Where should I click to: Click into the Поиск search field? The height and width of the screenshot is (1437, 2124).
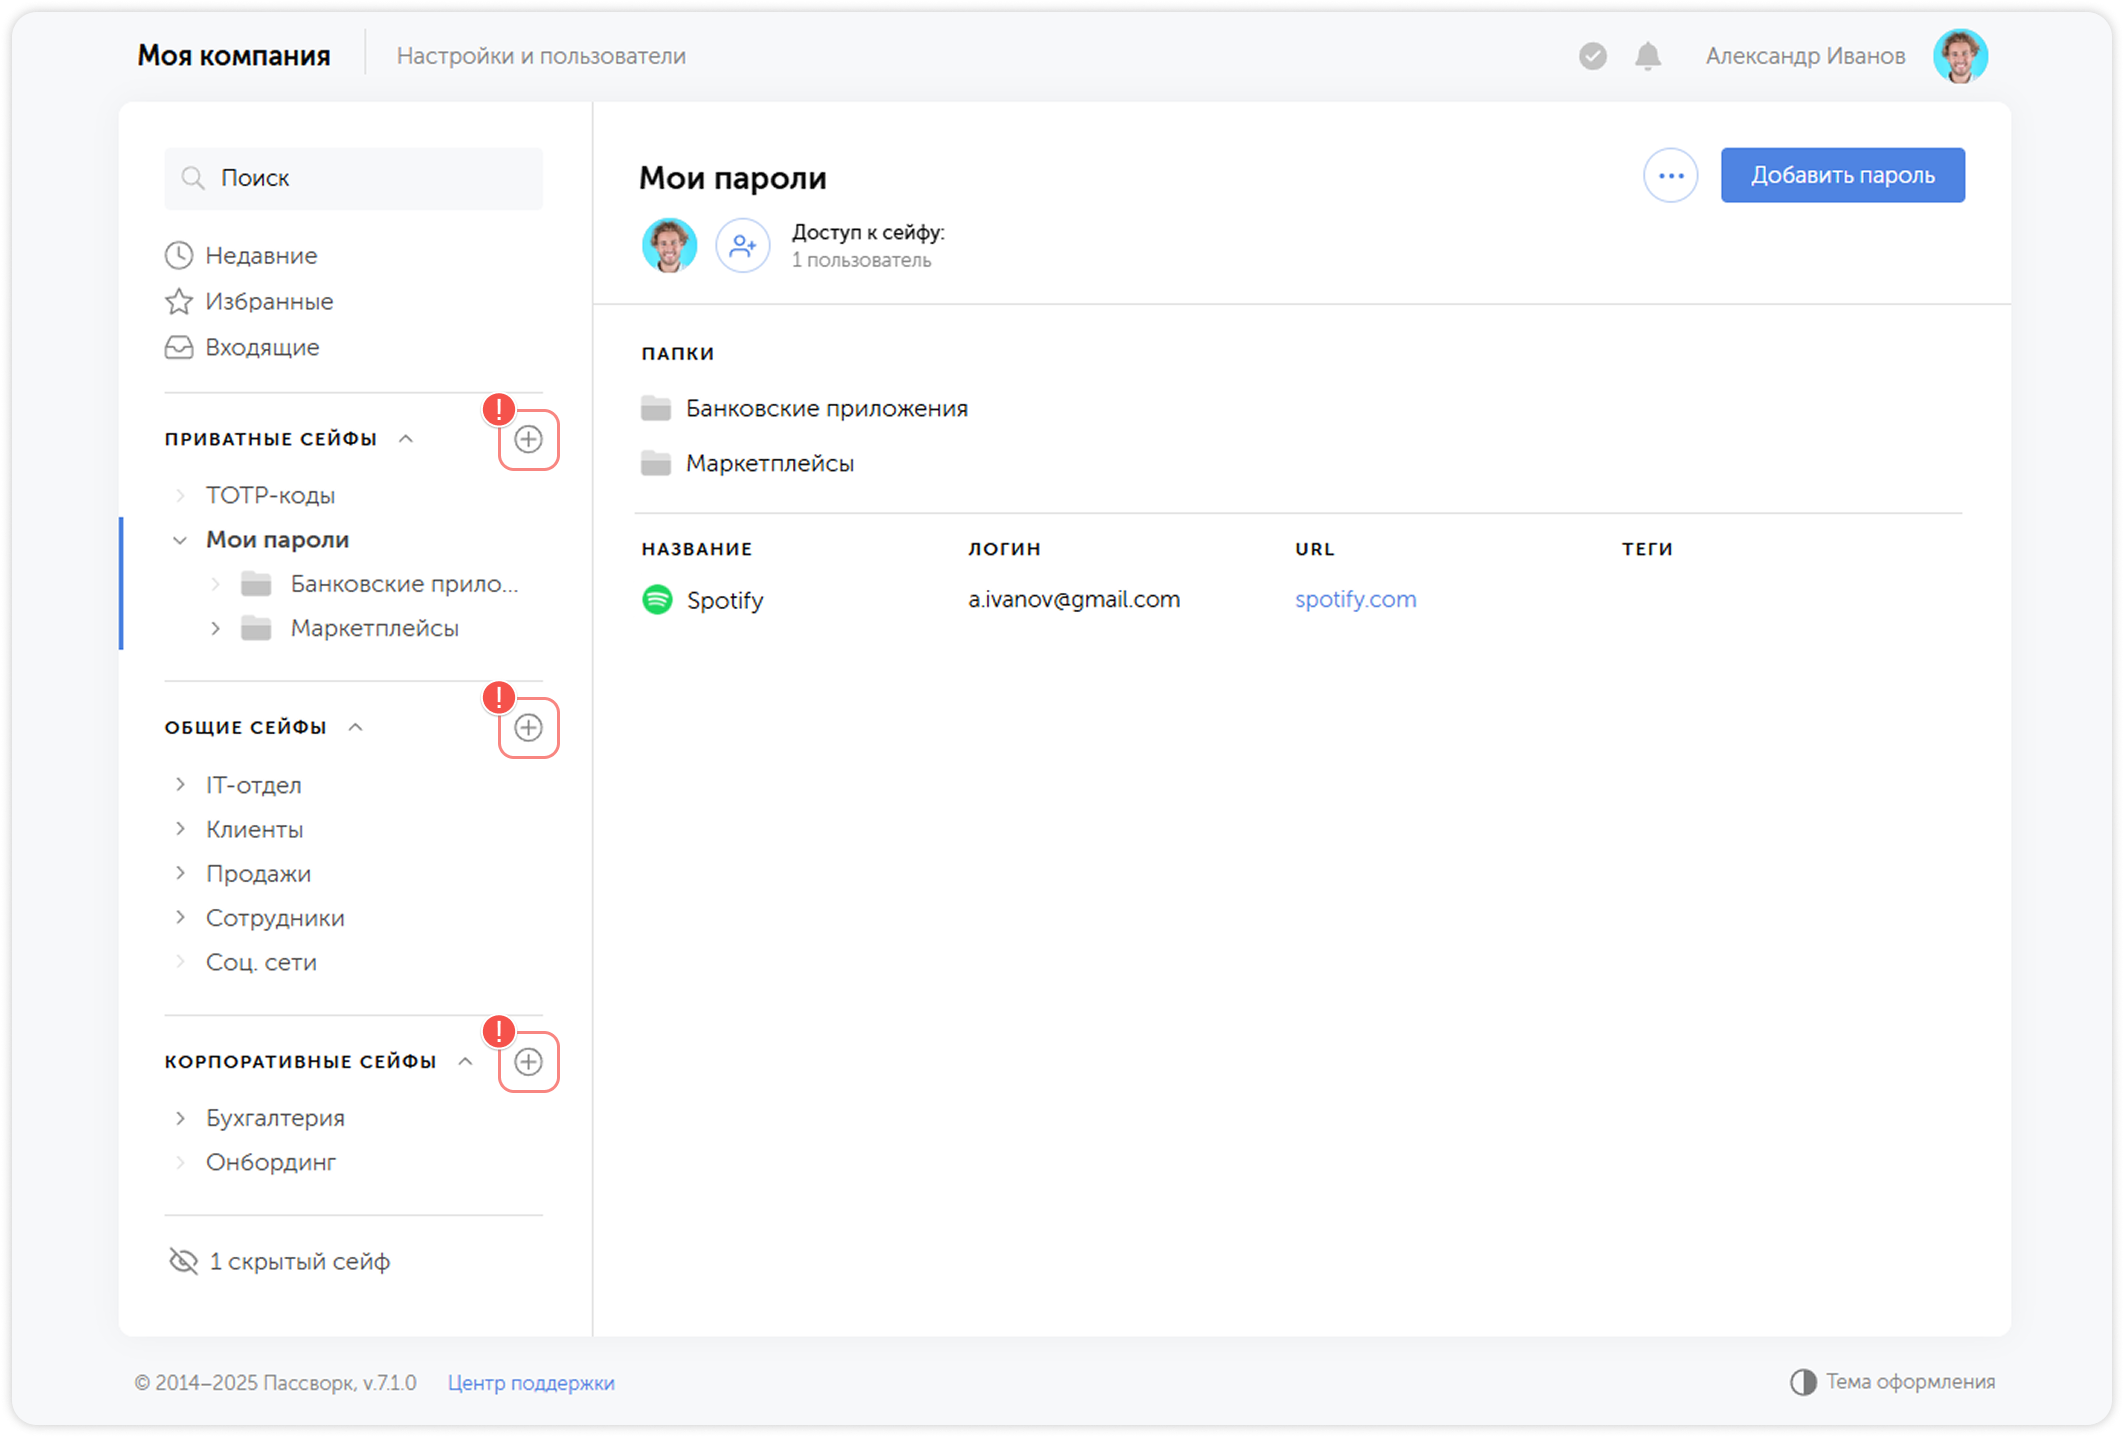pyautogui.click(x=354, y=178)
